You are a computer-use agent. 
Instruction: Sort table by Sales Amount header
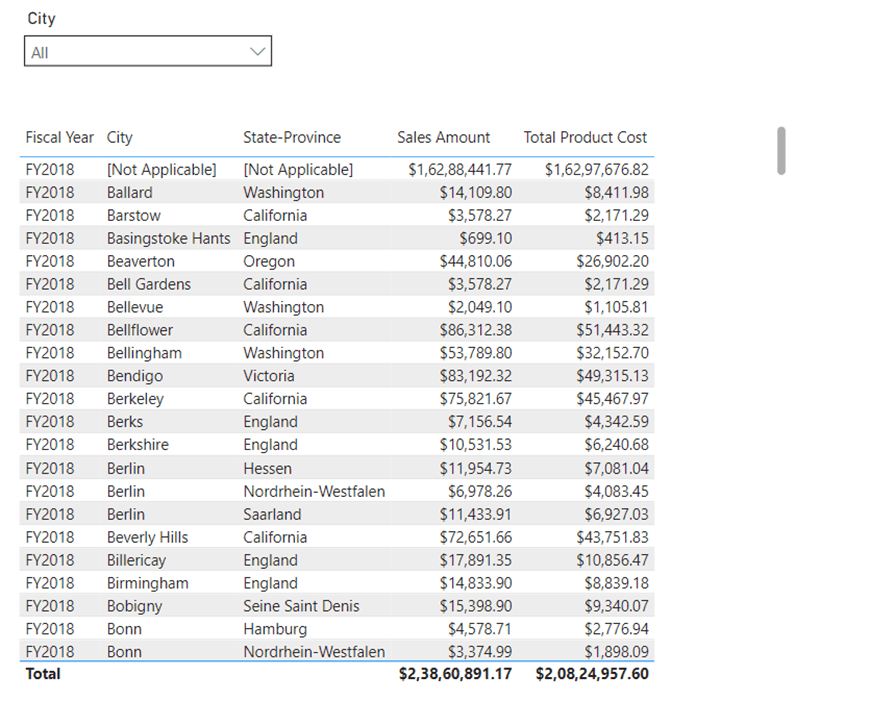pyautogui.click(x=443, y=138)
